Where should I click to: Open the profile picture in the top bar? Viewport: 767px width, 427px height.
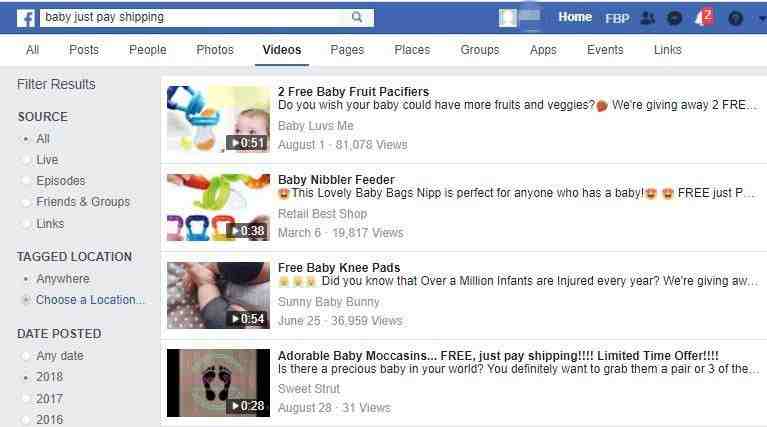click(x=508, y=18)
